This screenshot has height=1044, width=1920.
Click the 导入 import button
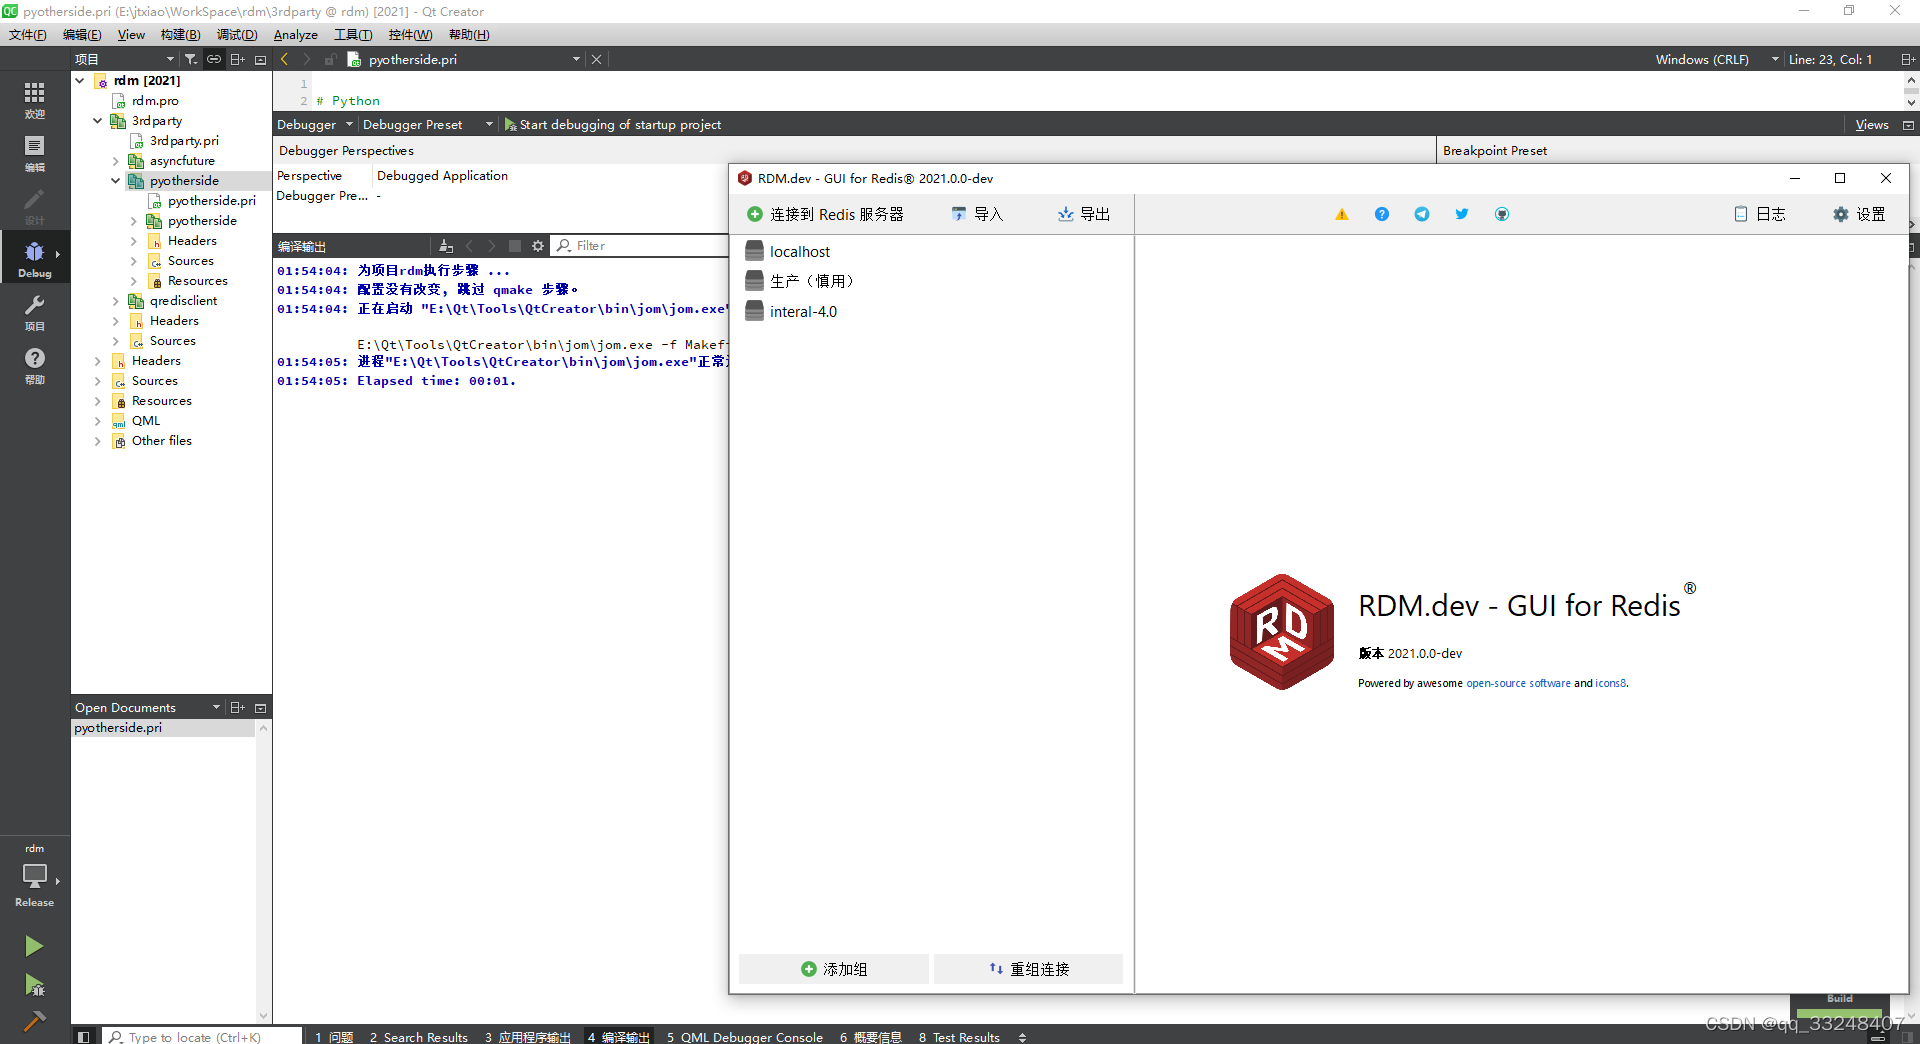click(977, 214)
